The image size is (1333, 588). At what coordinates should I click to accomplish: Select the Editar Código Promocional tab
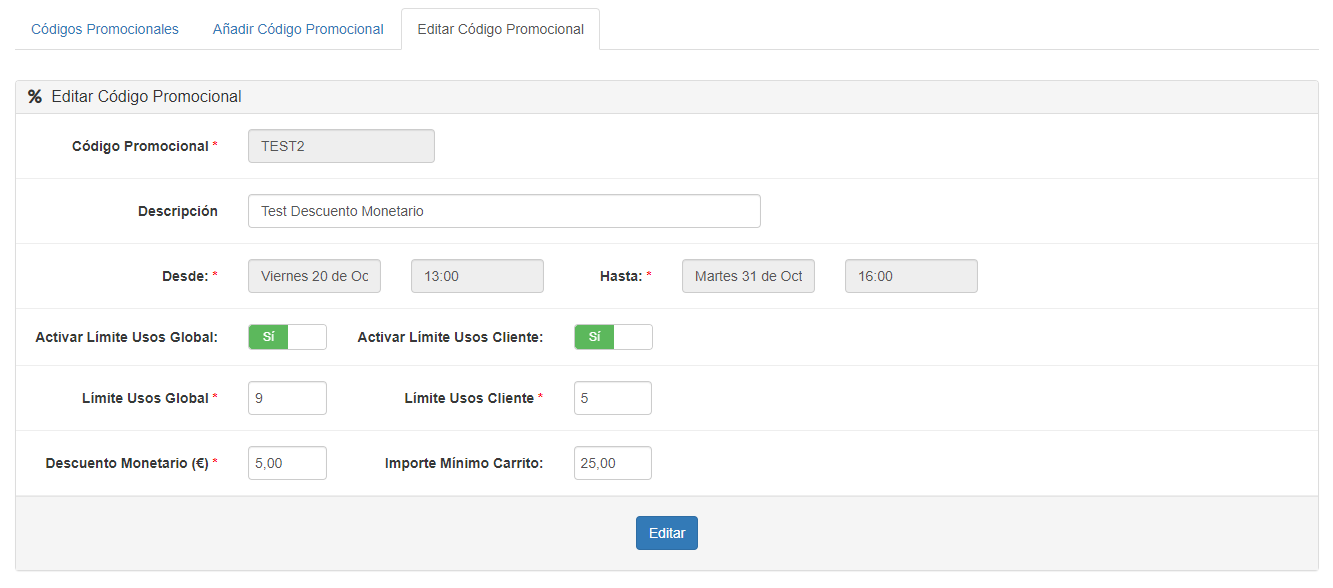click(x=500, y=29)
